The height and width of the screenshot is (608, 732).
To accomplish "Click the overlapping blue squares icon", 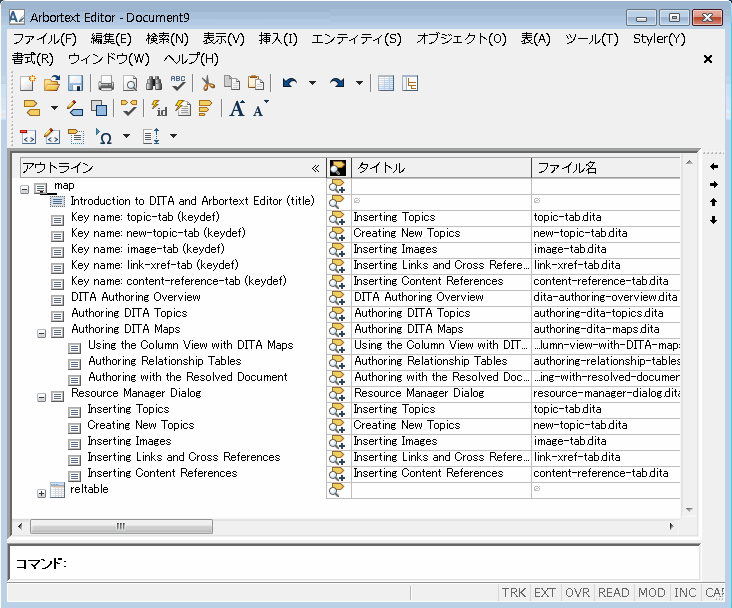I will pos(99,108).
